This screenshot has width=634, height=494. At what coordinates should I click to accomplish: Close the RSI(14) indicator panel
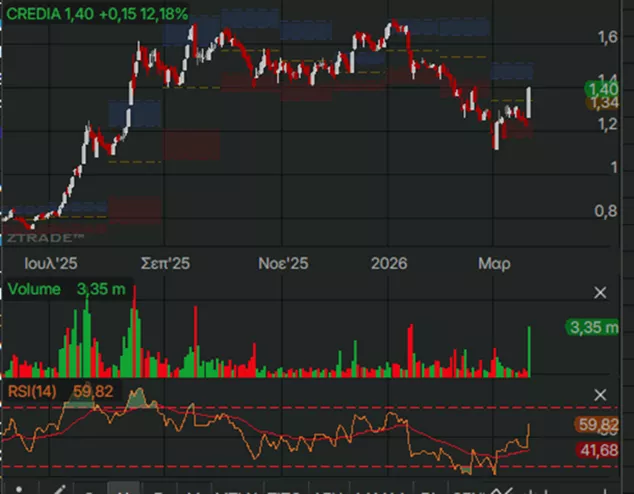(600, 395)
